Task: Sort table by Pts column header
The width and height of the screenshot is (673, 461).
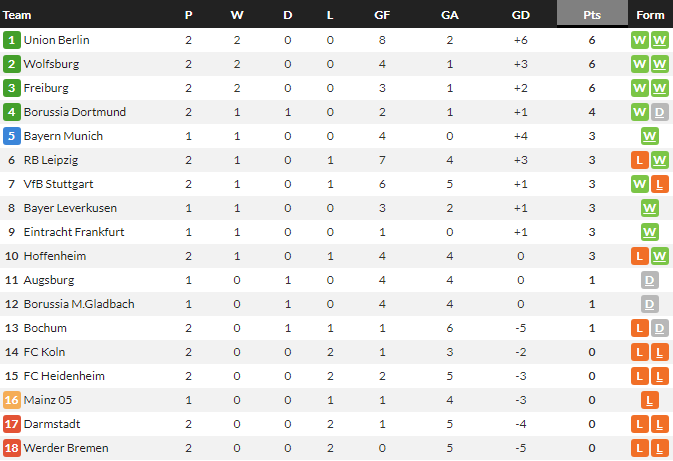Action: (x=592, y=15)
